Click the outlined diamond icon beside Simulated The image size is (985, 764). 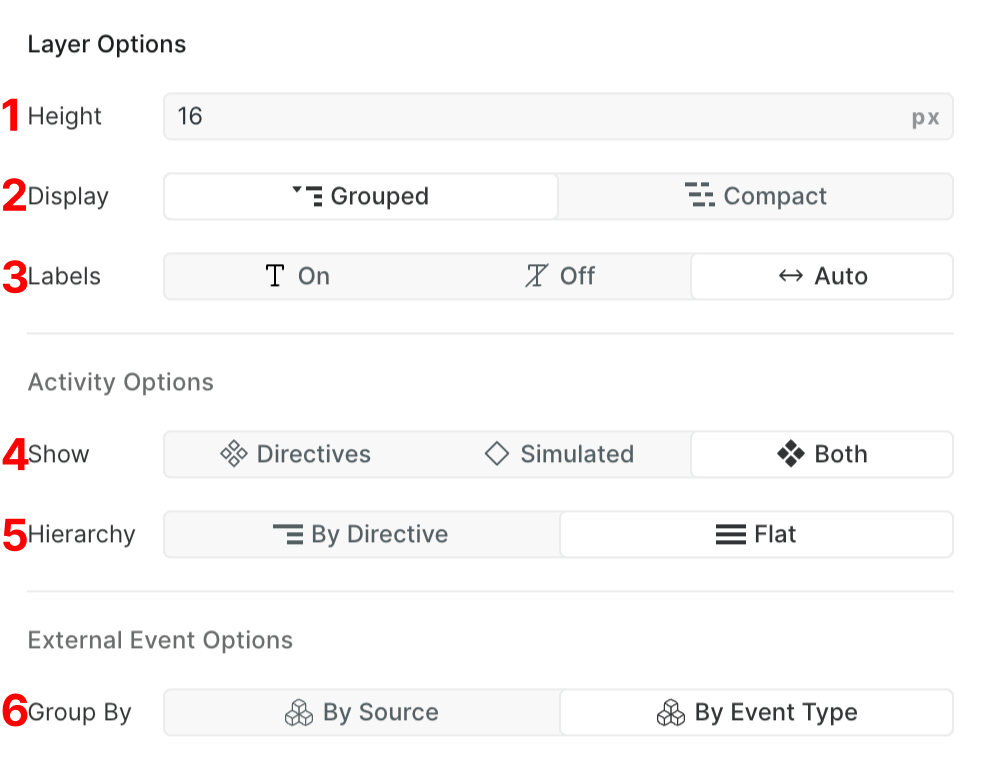497,454
